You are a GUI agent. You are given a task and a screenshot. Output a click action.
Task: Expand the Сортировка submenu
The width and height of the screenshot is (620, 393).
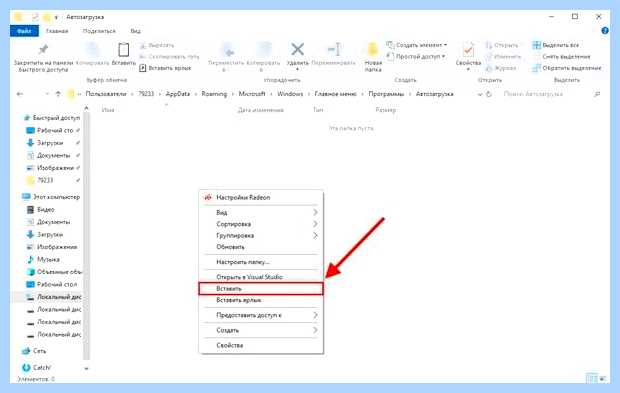261,224
